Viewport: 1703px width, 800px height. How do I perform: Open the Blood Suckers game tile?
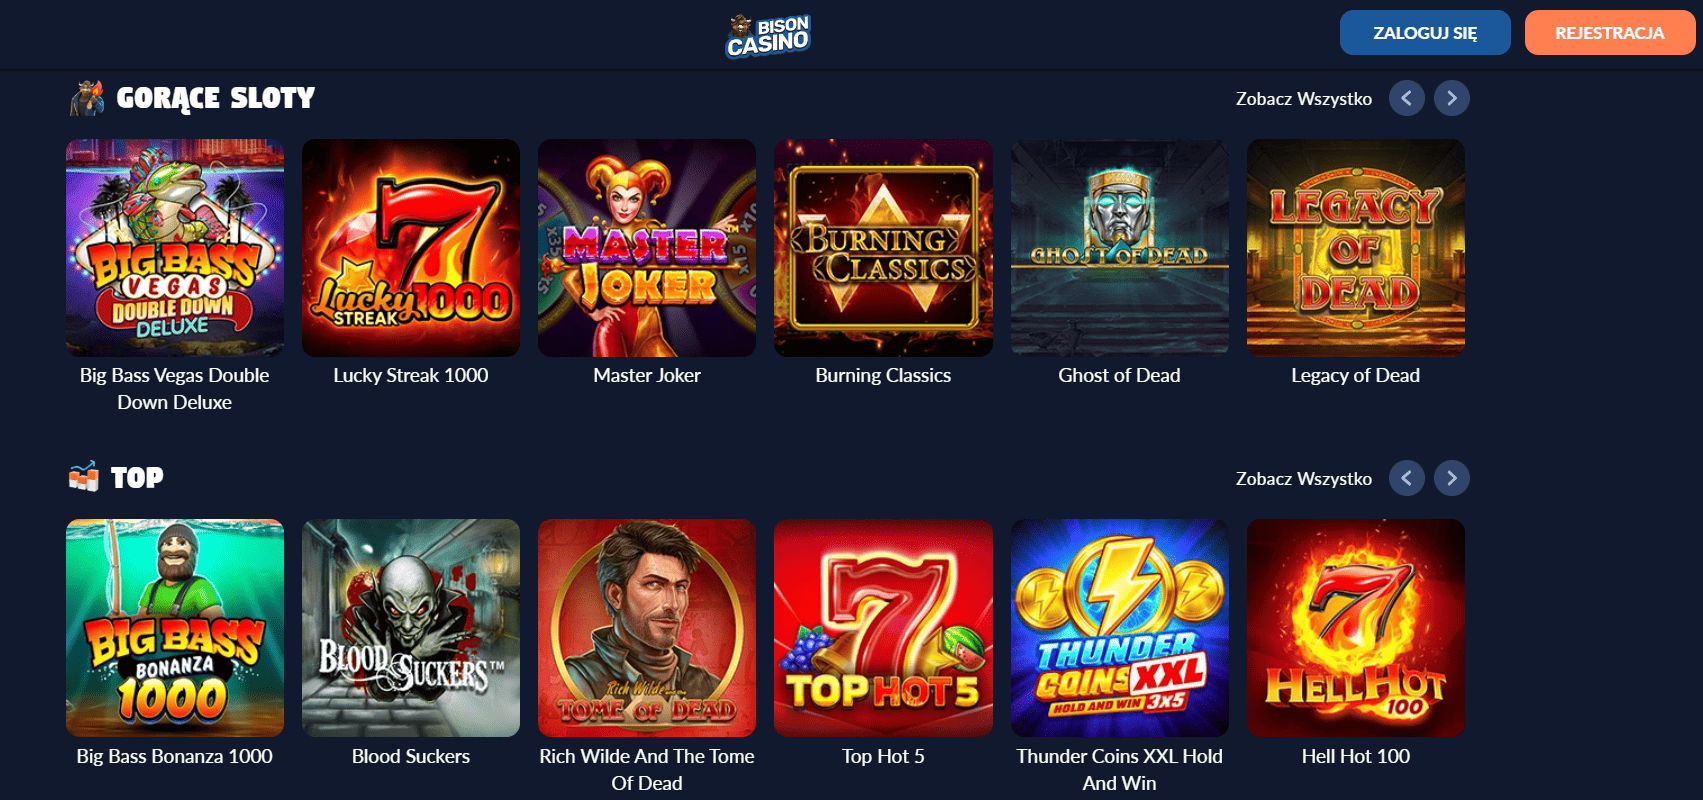411,628
